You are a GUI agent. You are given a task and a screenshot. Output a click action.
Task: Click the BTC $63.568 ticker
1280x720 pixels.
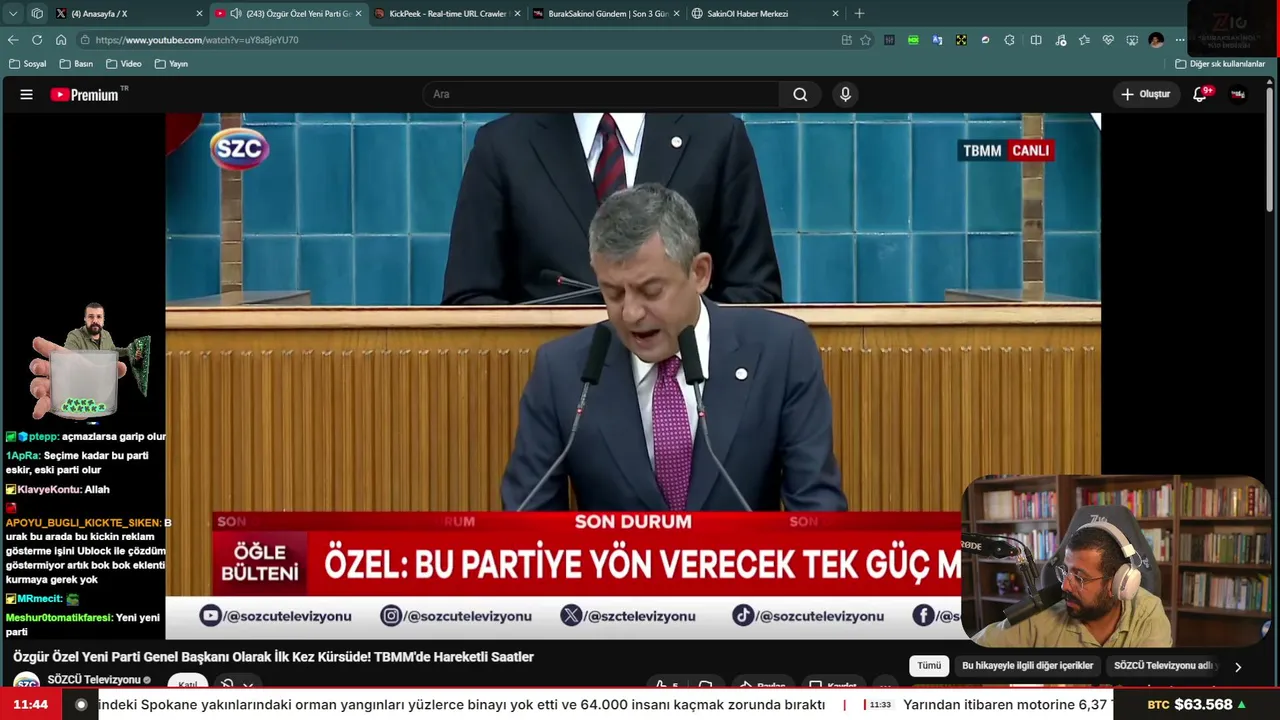coord(1197,705)
